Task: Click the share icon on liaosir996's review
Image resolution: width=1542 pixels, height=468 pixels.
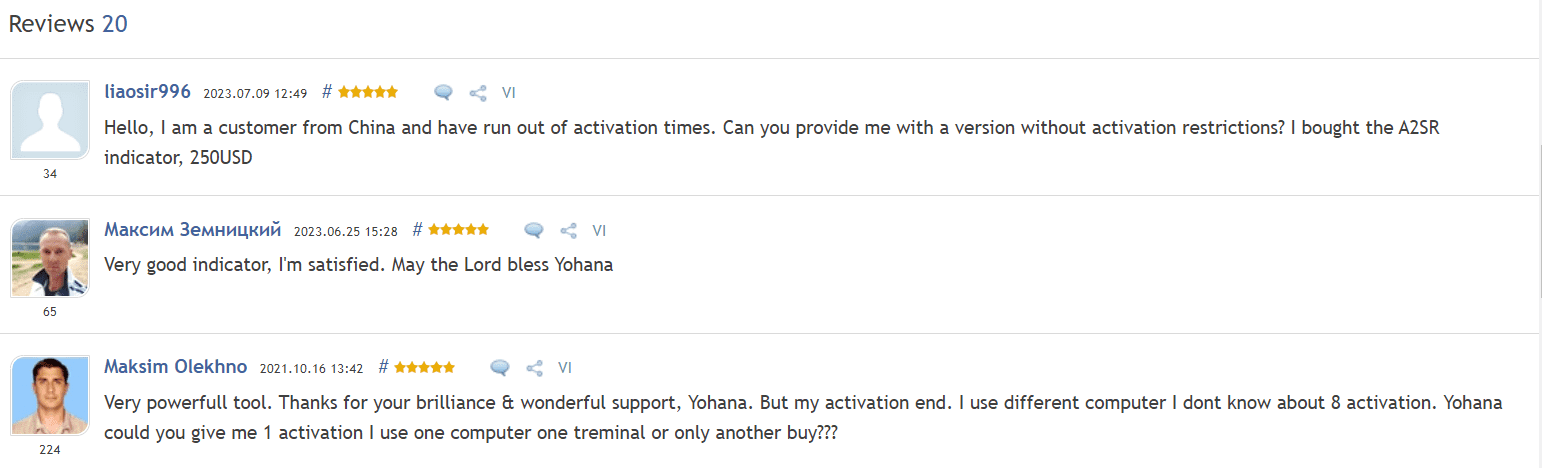Action: tap(478, 93)
